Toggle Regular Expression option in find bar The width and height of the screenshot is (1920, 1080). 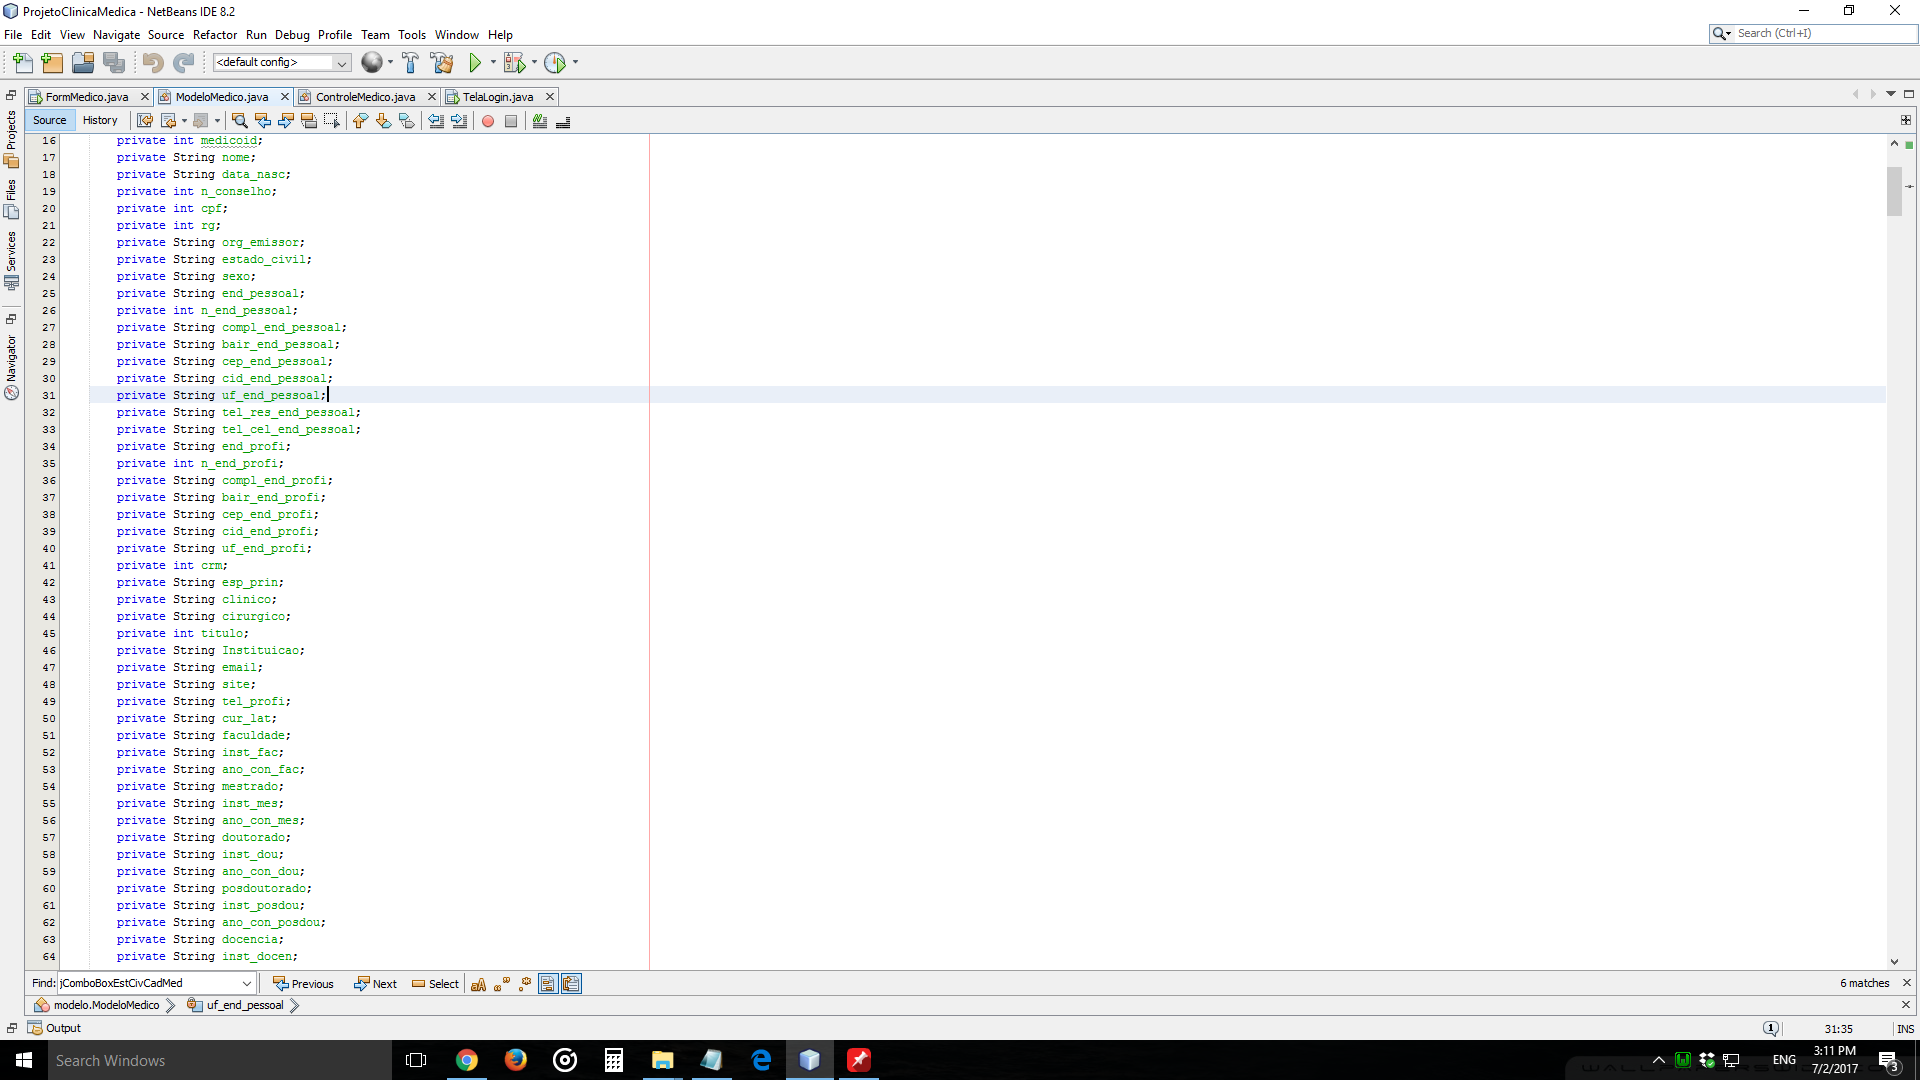click(525, 984)
